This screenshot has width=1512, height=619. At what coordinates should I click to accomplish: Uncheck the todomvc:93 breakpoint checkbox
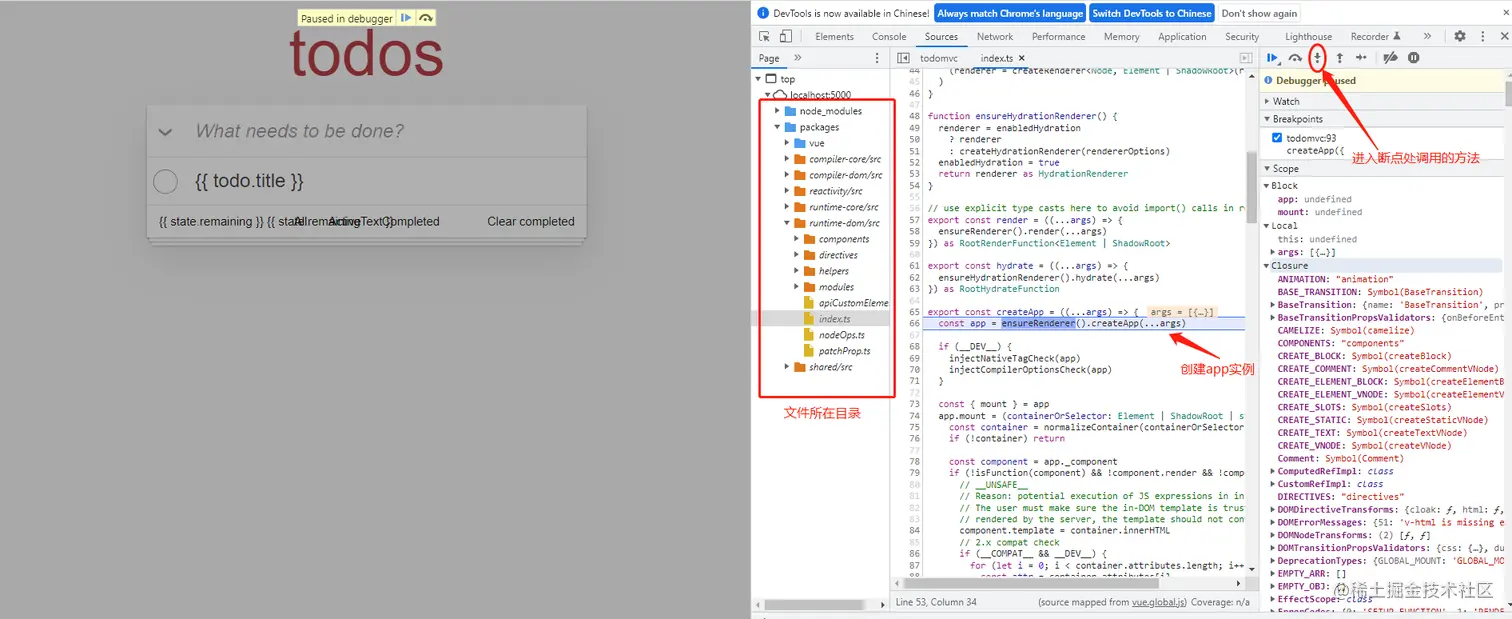click(1277, 138)
